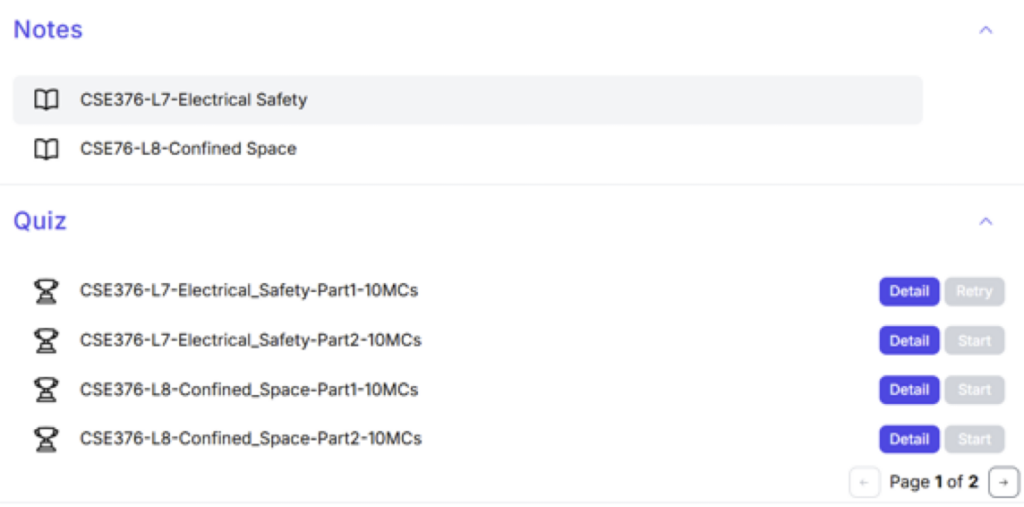This screenshot has height=507, width=1024.
Task: Click hourglass icon for Electrical_Safety-Part2 quiz
Action: [x=46, y=341]
